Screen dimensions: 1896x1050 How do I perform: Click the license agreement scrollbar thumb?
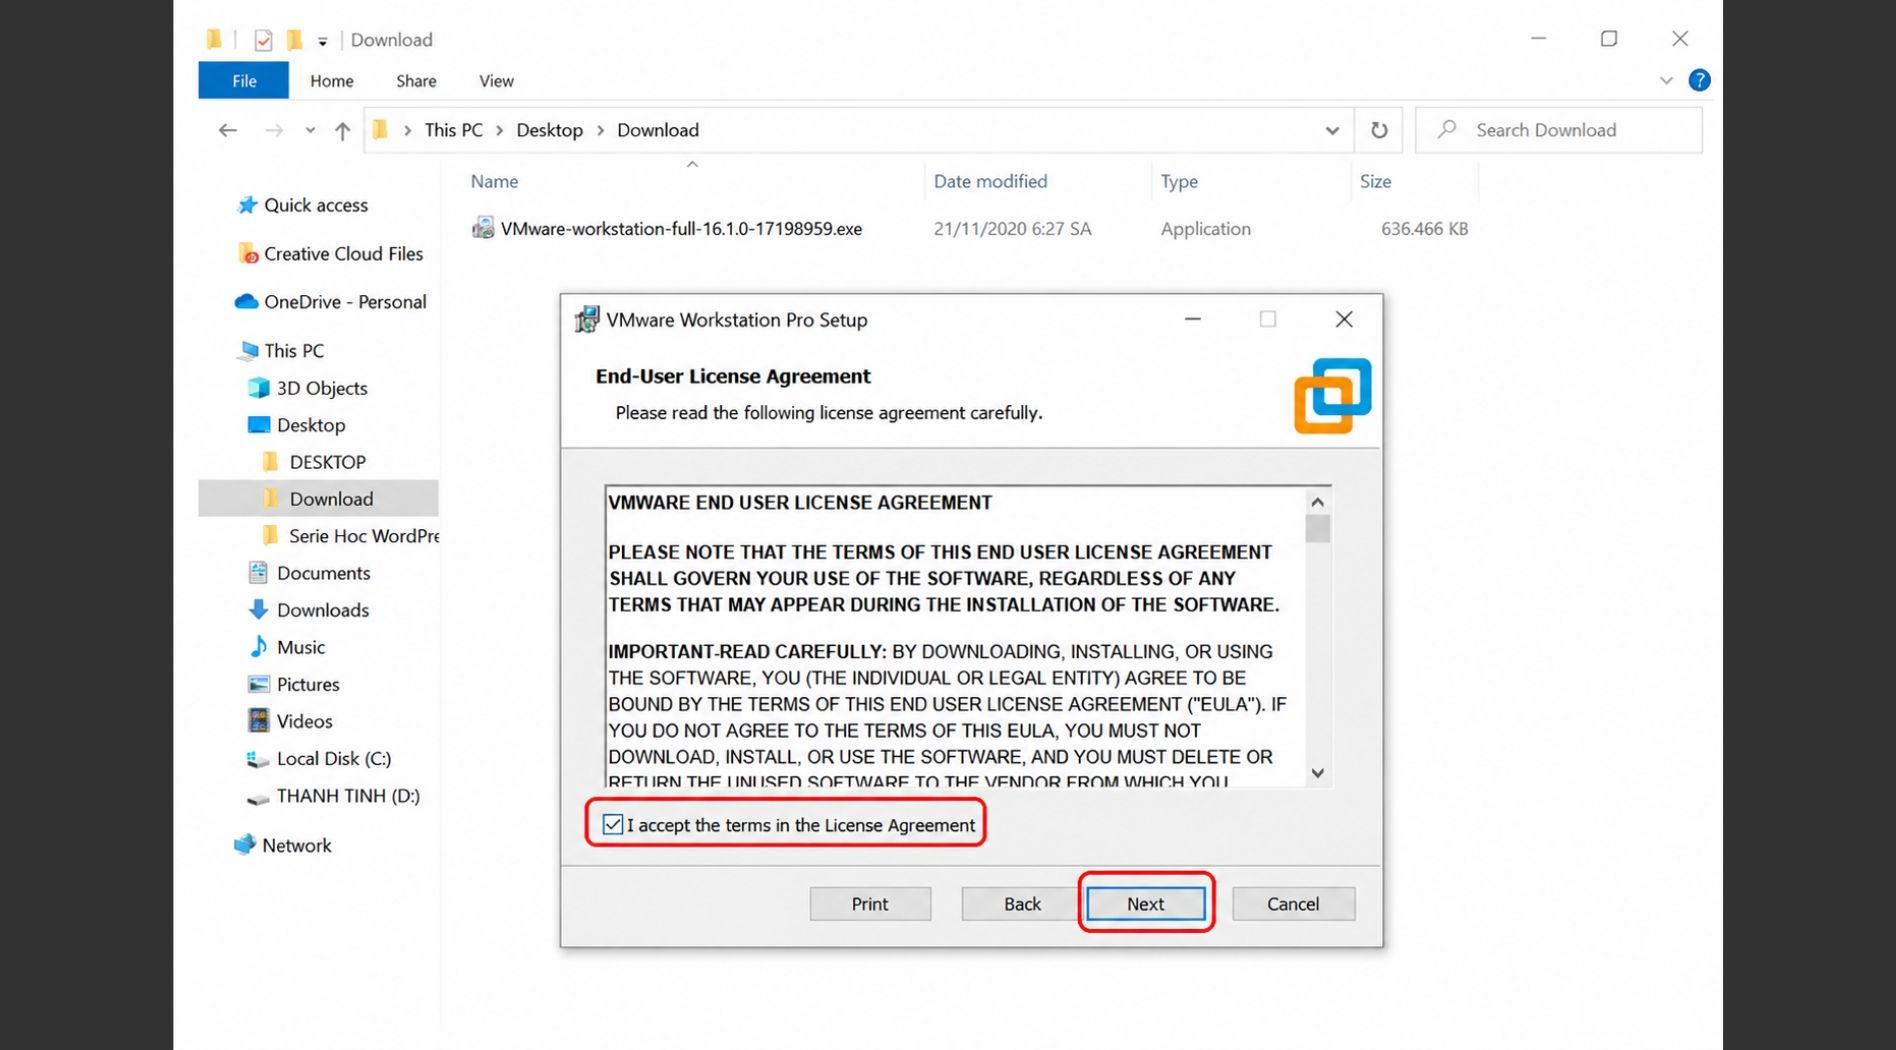click(x=1317, y=528)
